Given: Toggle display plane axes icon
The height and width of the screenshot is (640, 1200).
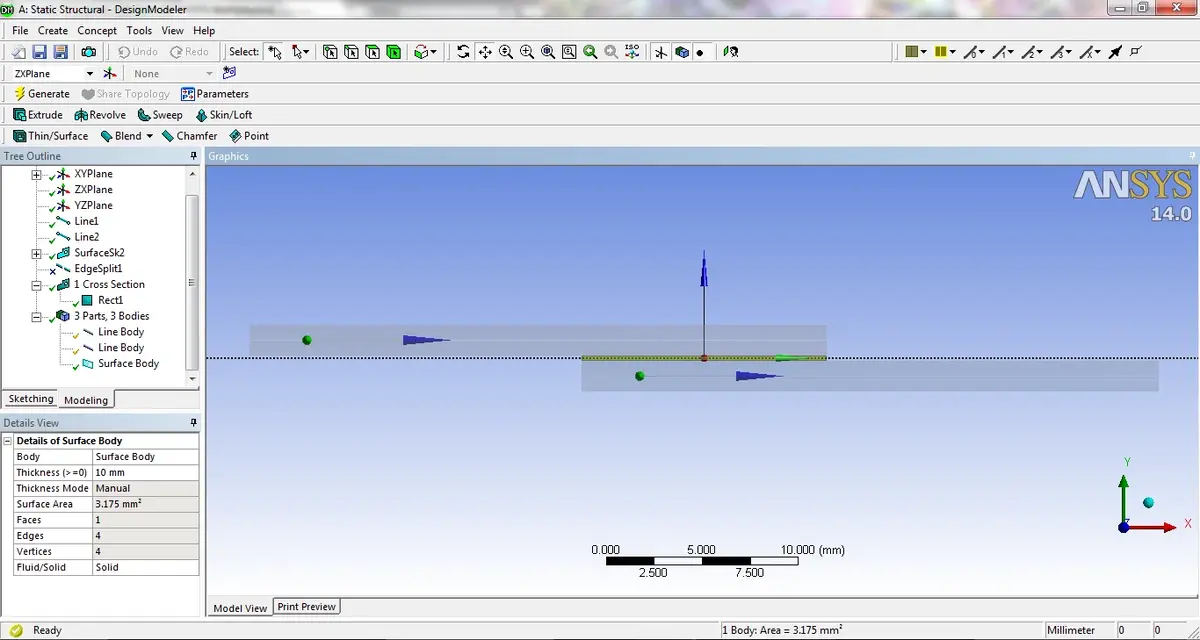Looking at the screenshot, I should pyautogui.click(x=661, y=52).
